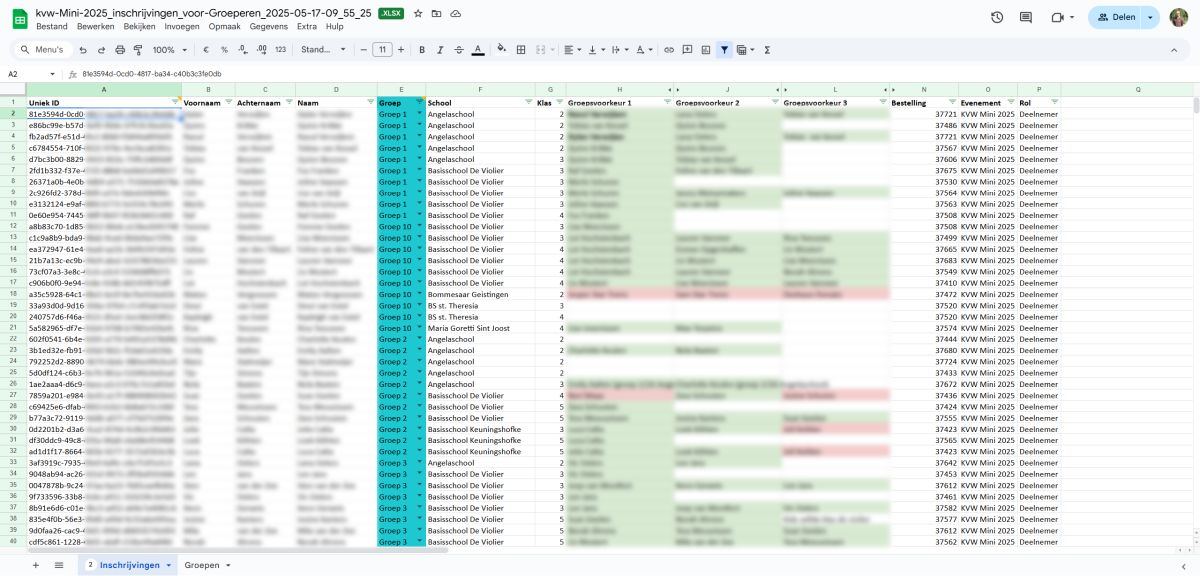Click the borders icon in toolbar

click(x=522, y=50)
